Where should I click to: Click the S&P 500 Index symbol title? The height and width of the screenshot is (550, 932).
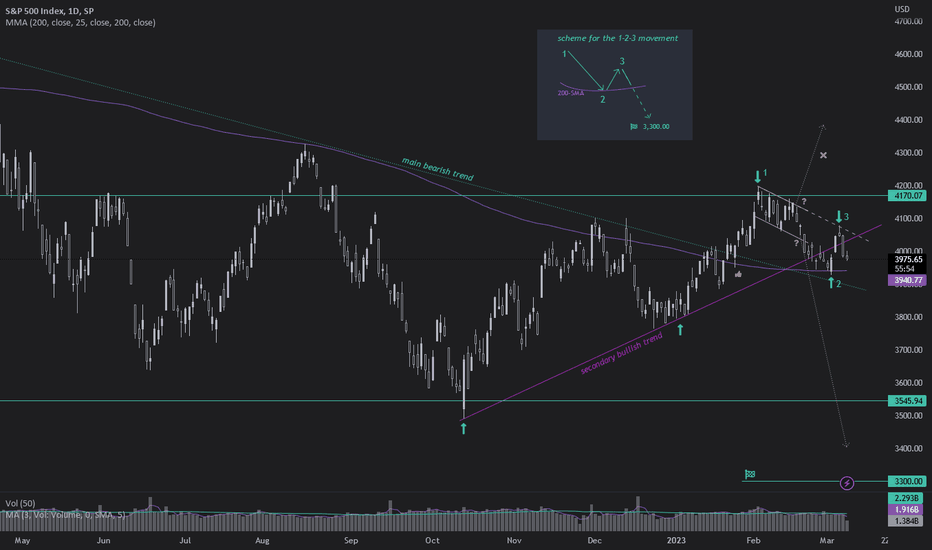pyautogui.click(x=49, y=11)
